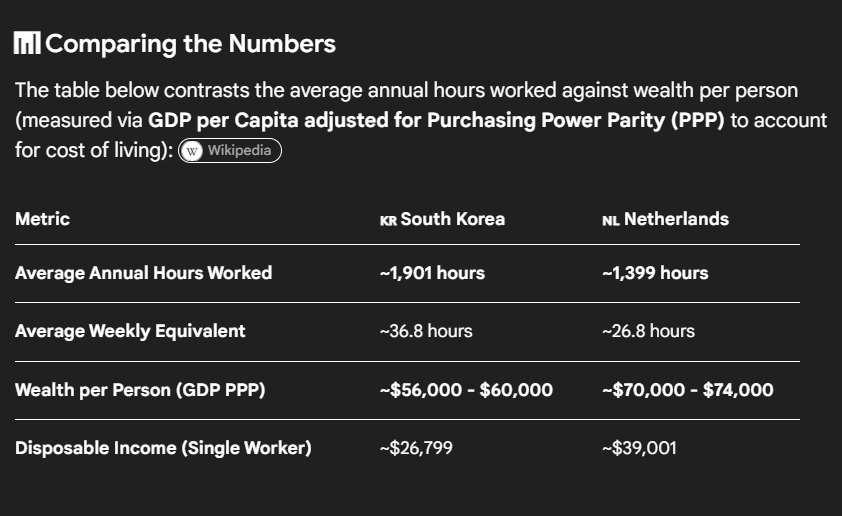
Task: Click the South Korea column header
Action: coord(453,219)
